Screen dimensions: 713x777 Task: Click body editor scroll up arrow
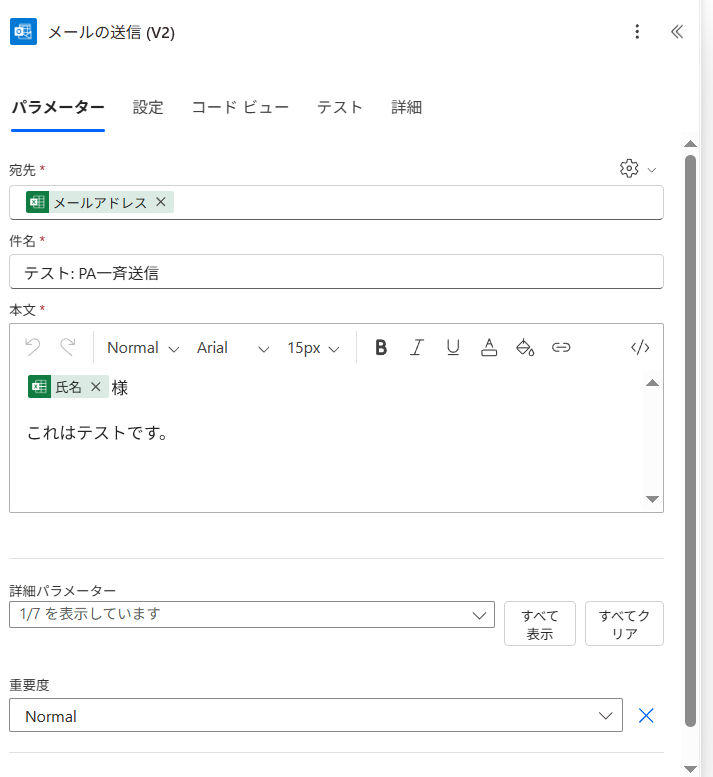click(653, 383)
